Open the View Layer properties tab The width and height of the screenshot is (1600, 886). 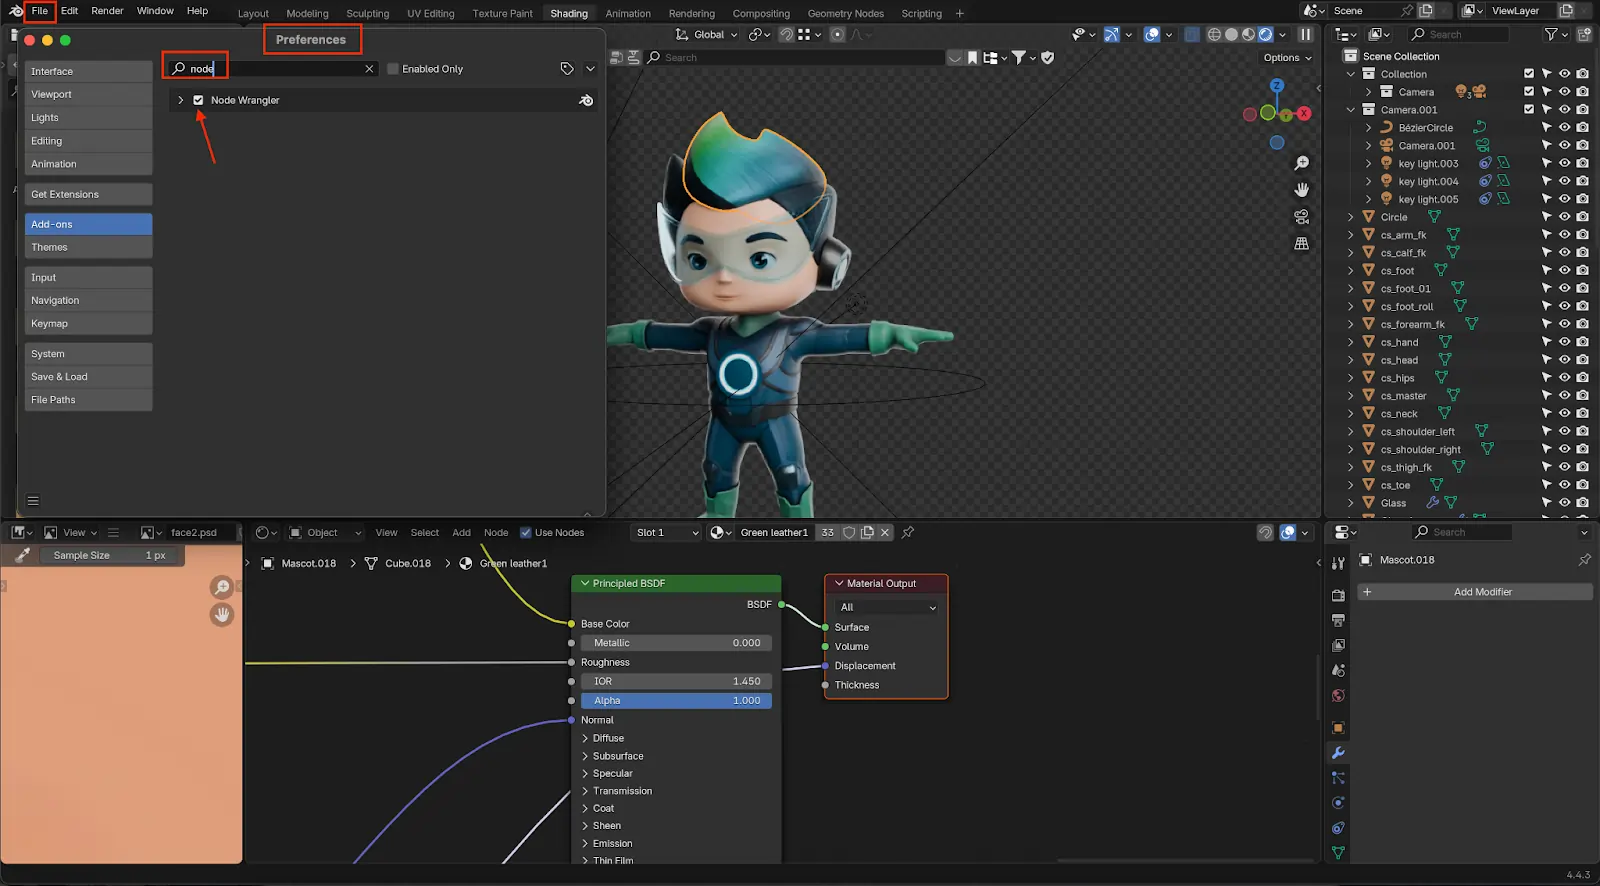[x=1338, y=645]
